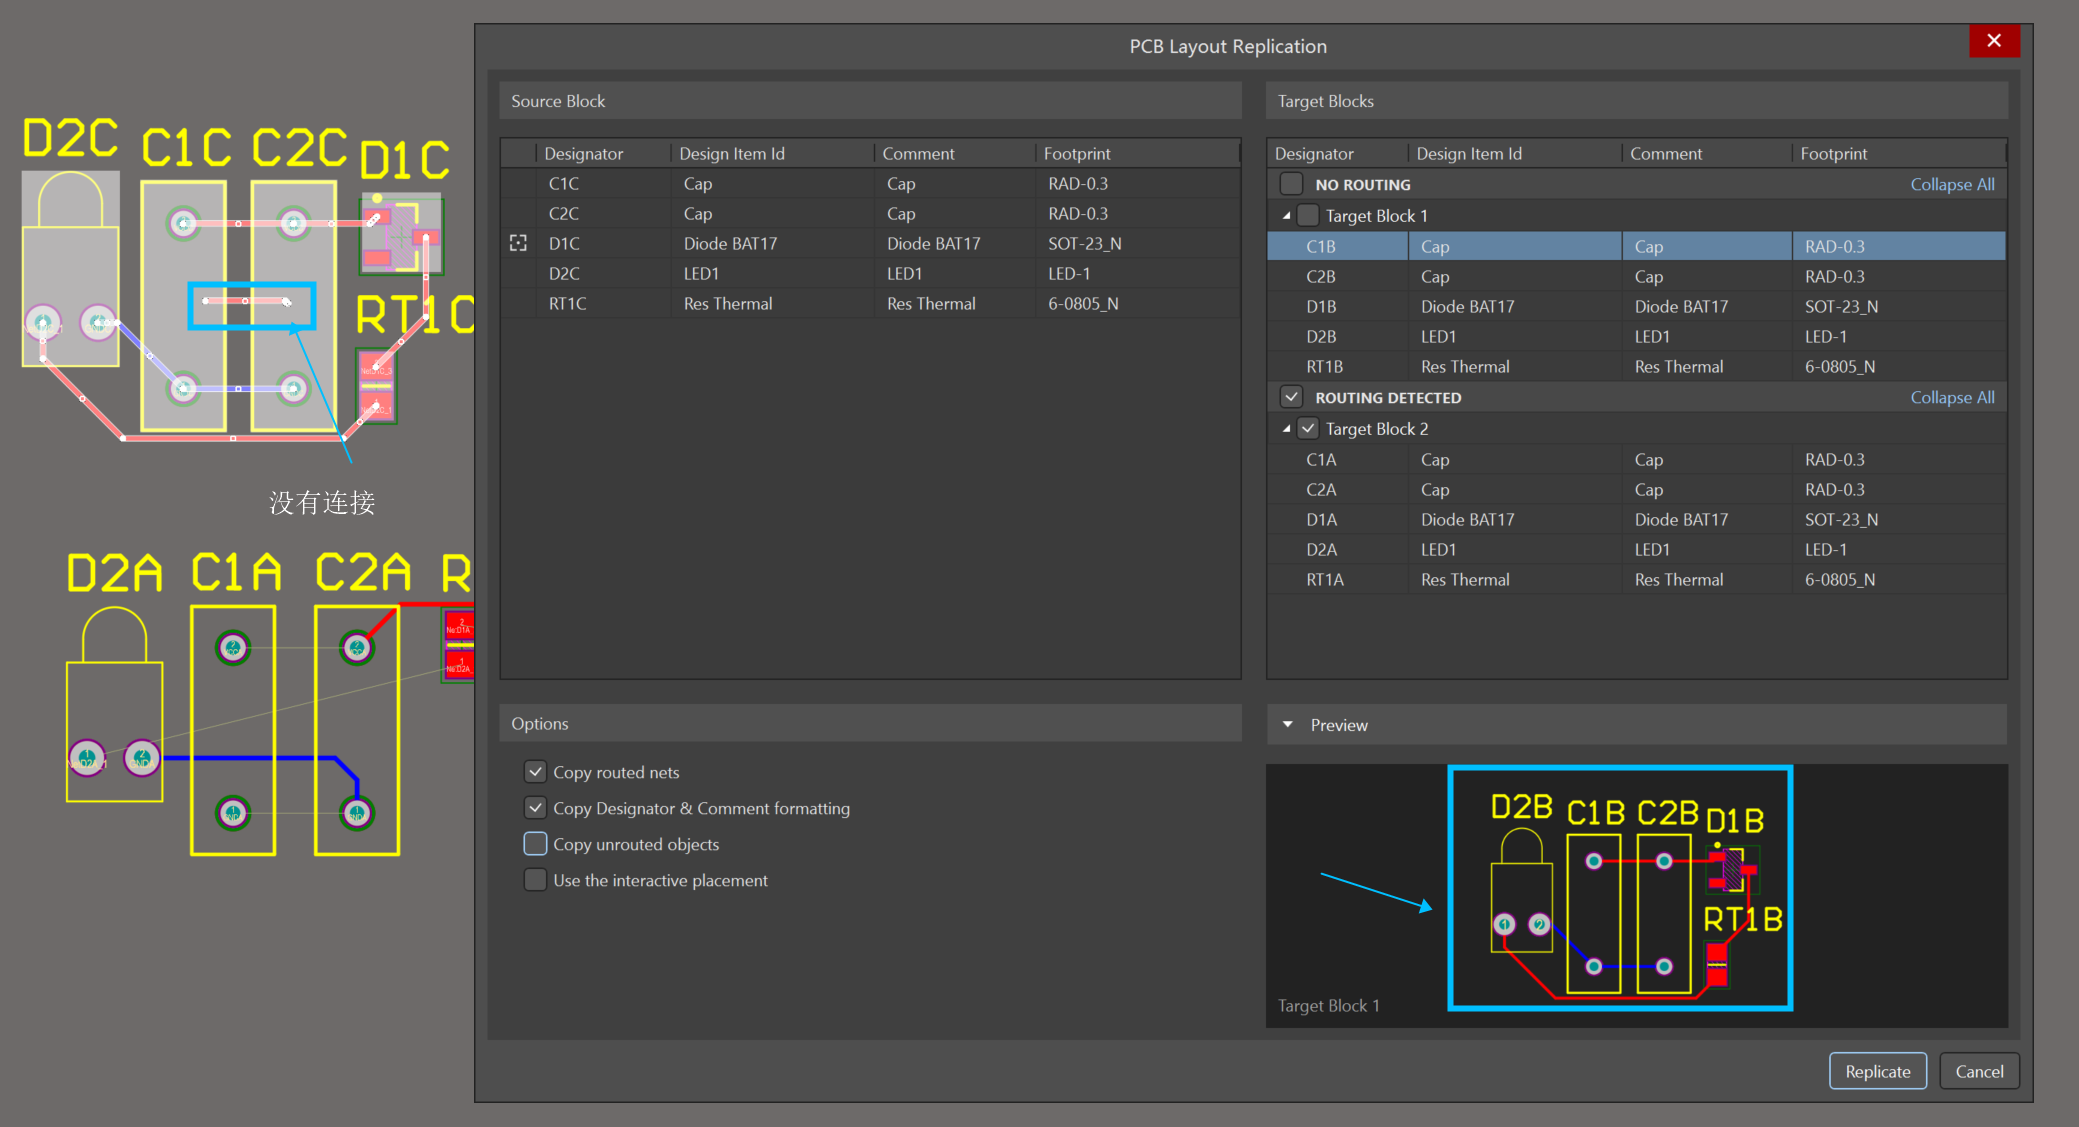Click the Target Block 1 preview thumbnail
2079x1127 pixels.
[x=1619, y=888]
